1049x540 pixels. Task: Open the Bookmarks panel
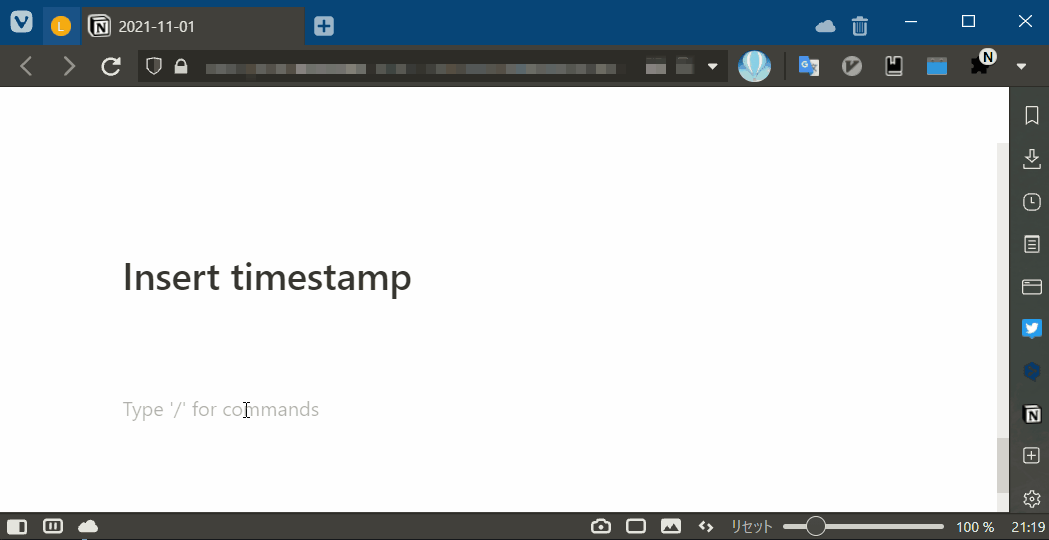tap(1032, 115)
